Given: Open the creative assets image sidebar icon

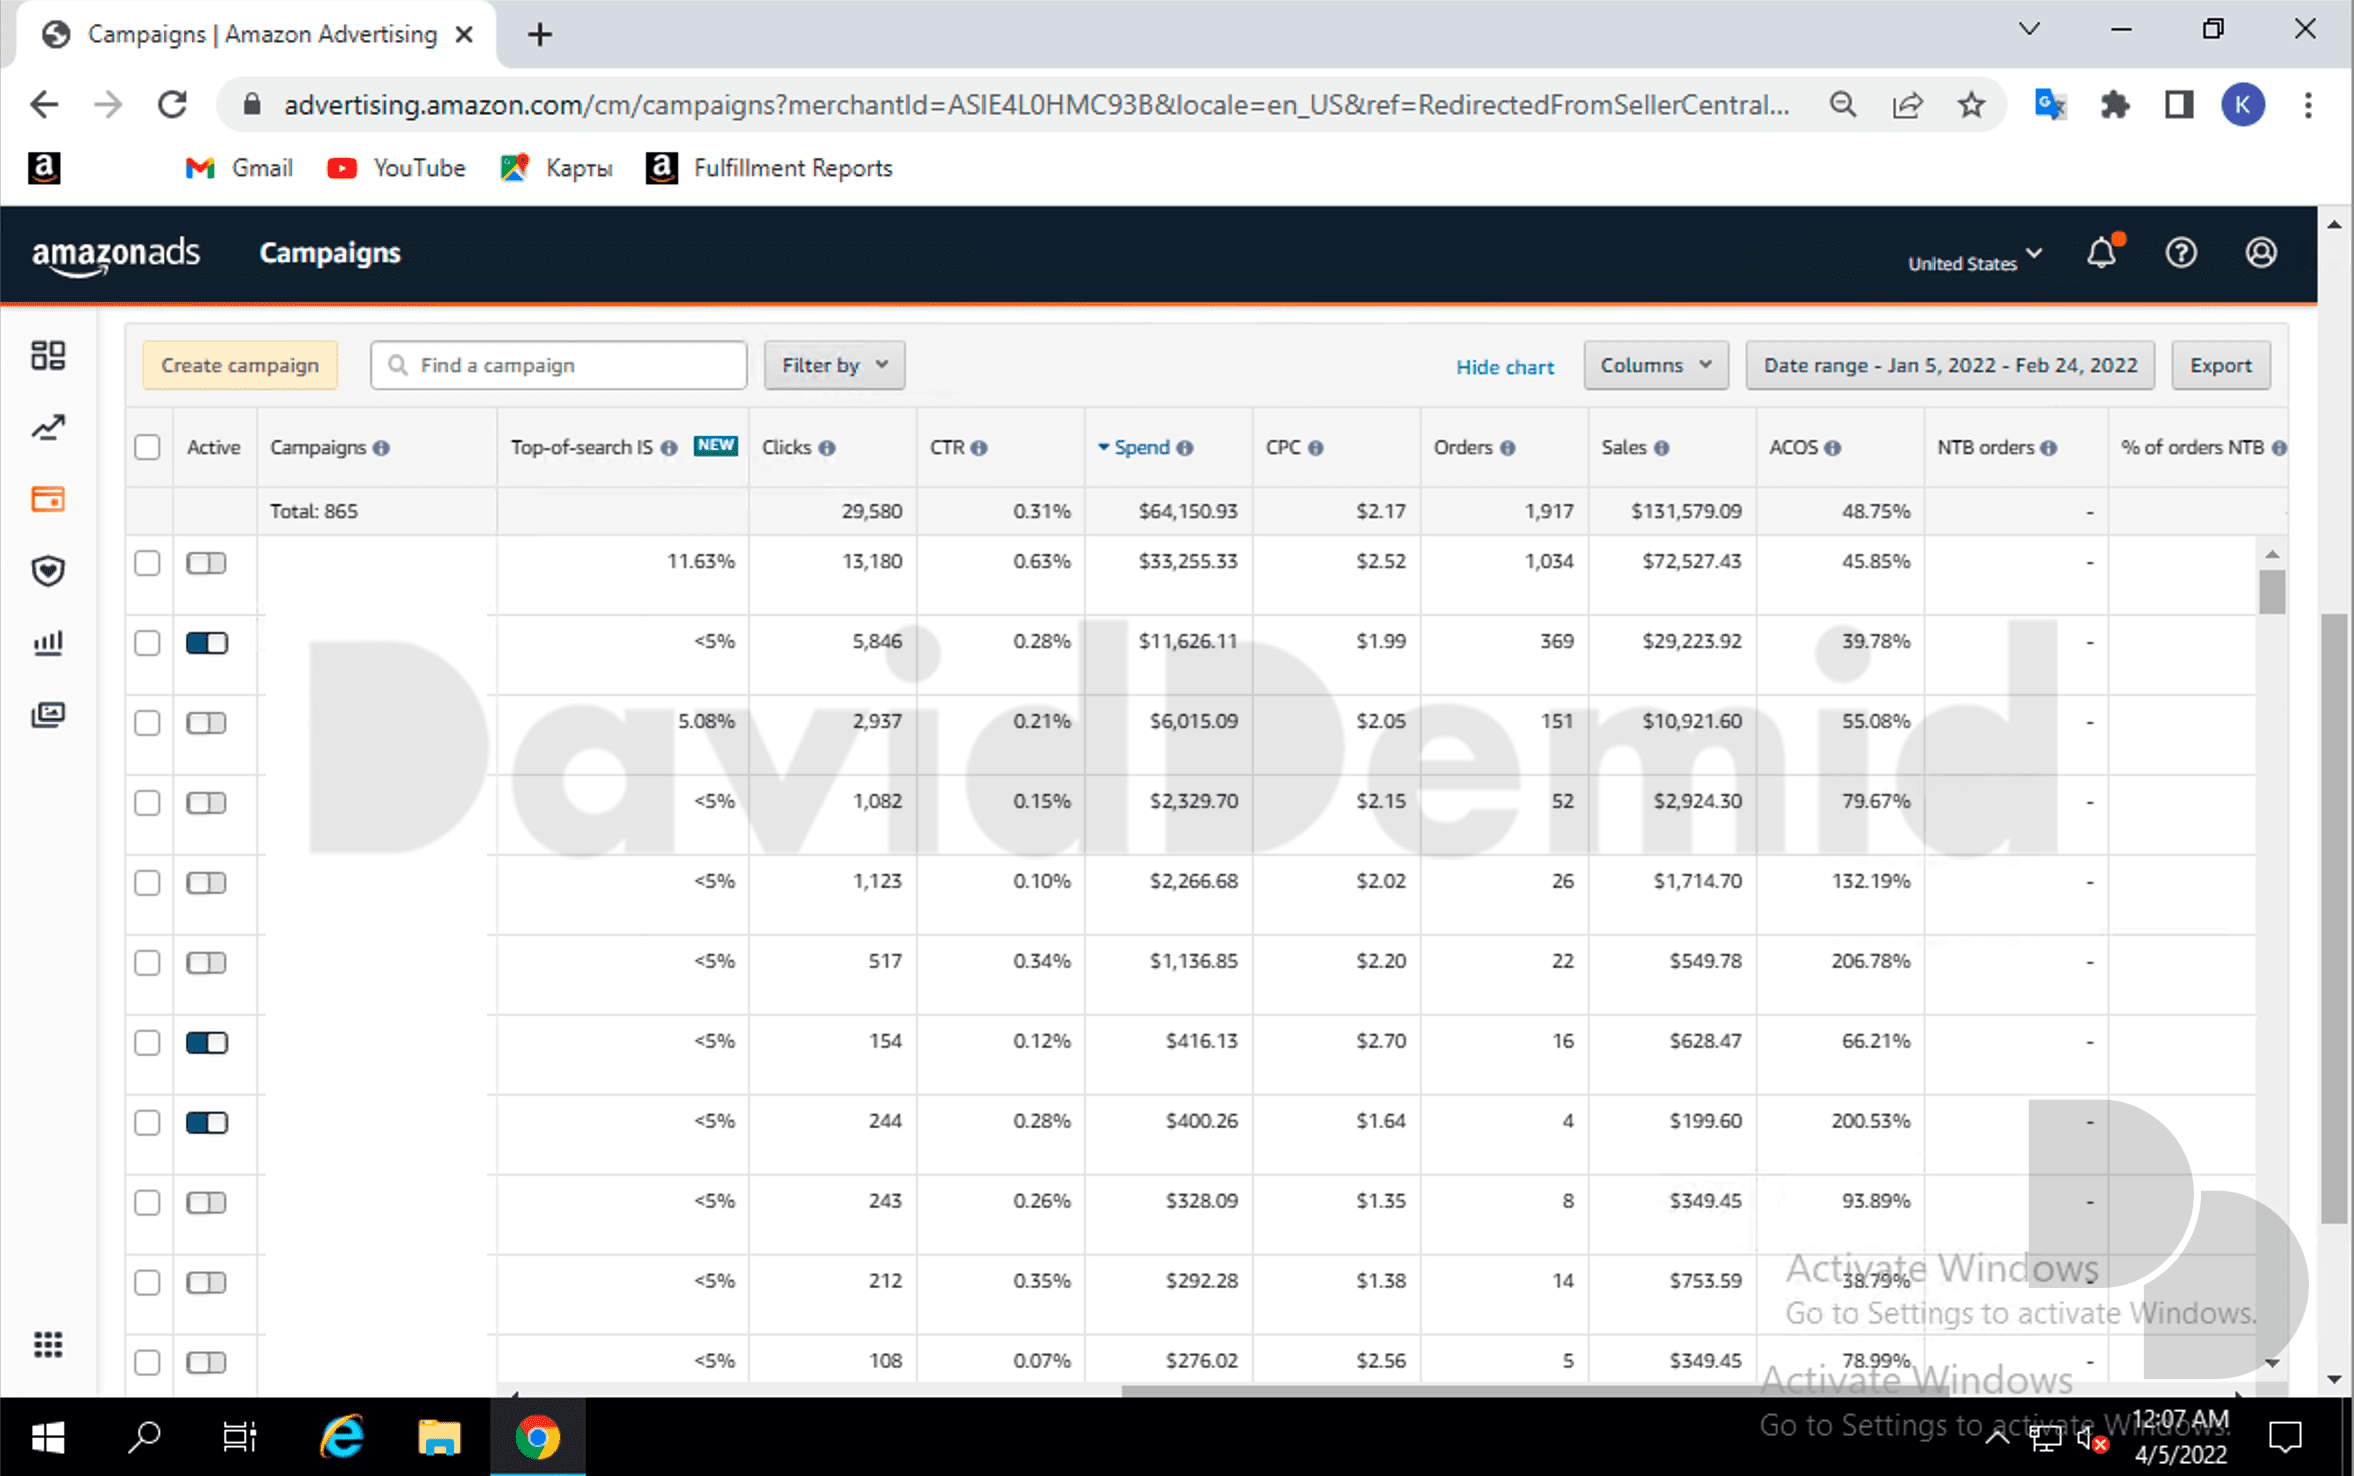Looking at the screenshot, I should pos(48,715).
